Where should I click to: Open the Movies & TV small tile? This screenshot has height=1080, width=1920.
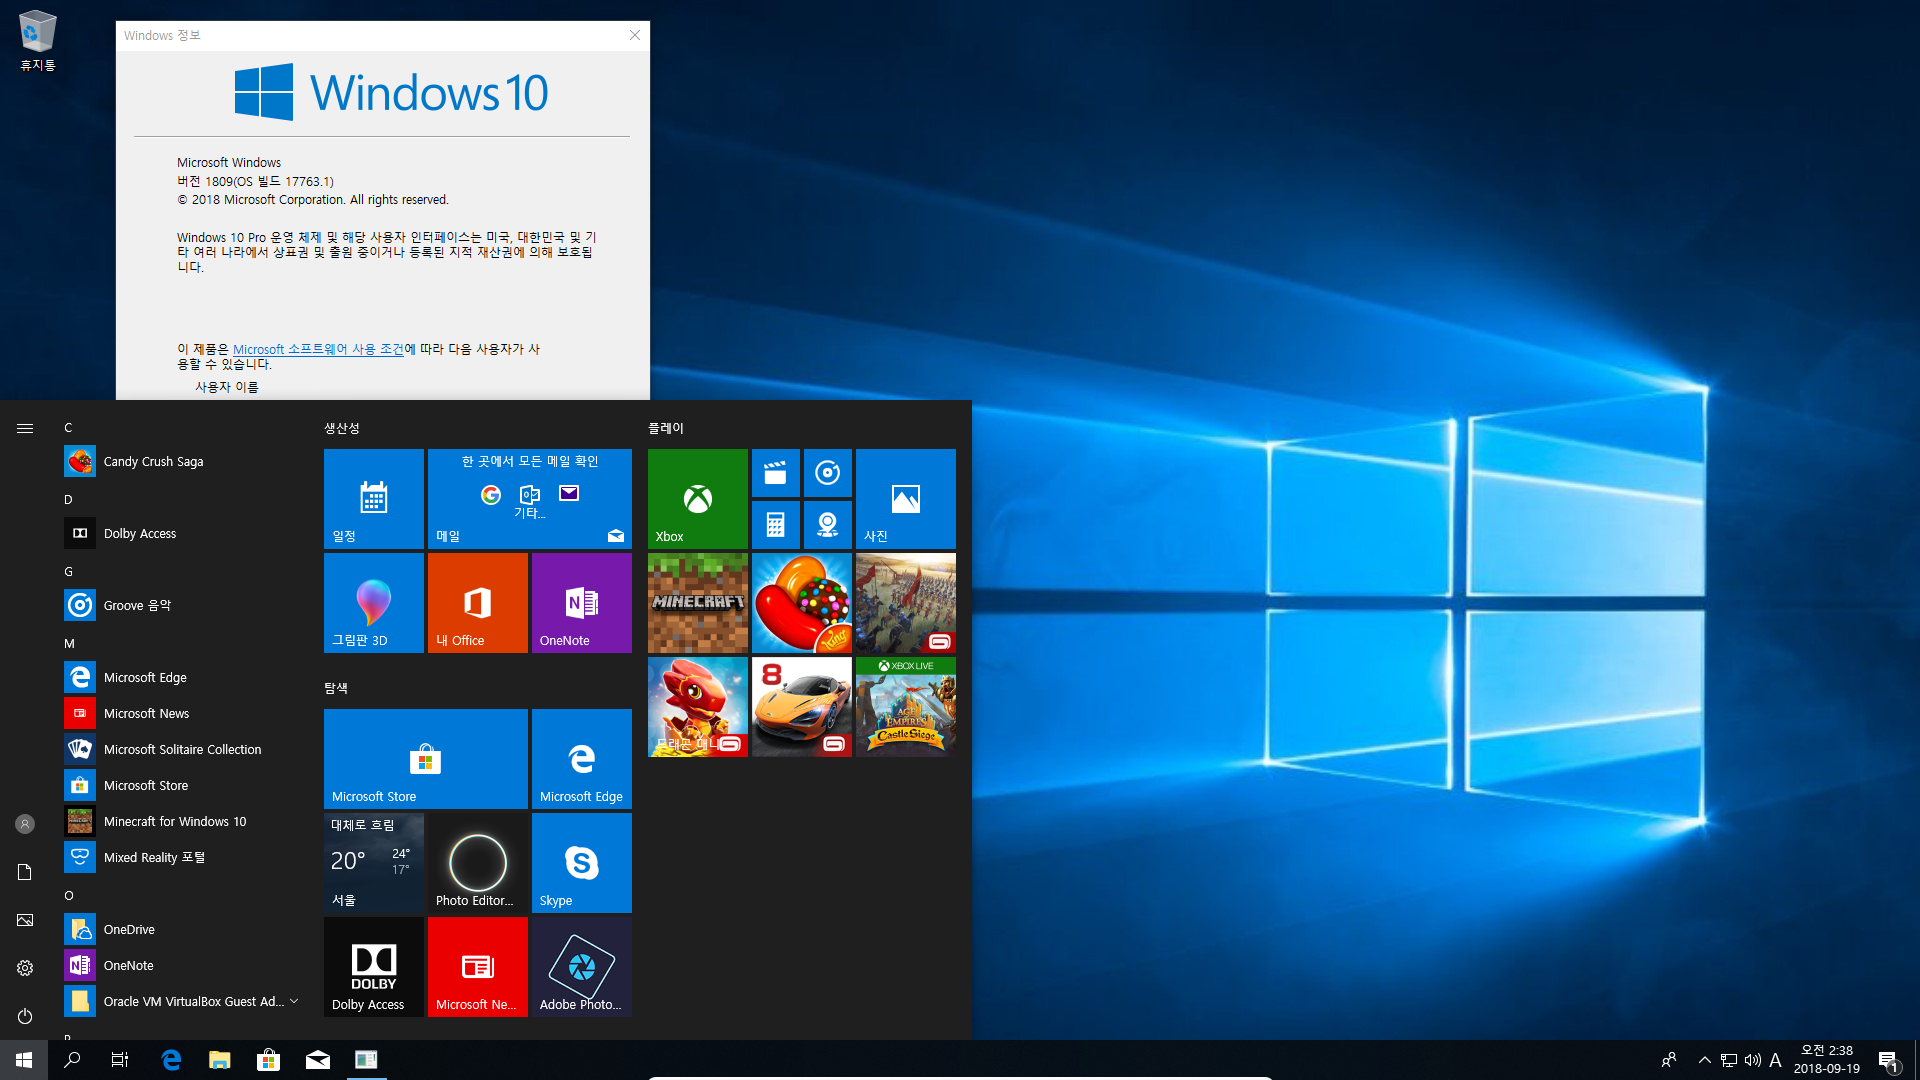(x=776, y=473)
